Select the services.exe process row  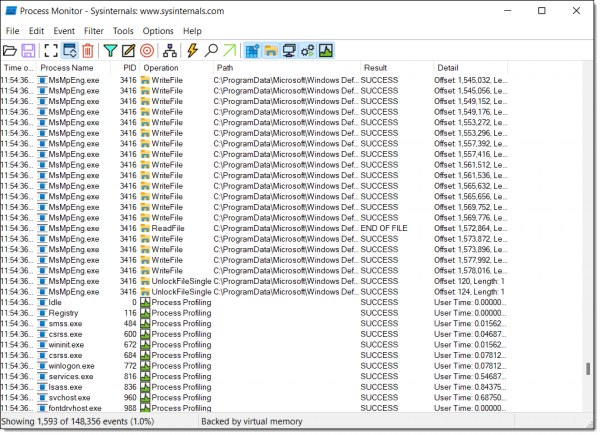tap(254, 376)
